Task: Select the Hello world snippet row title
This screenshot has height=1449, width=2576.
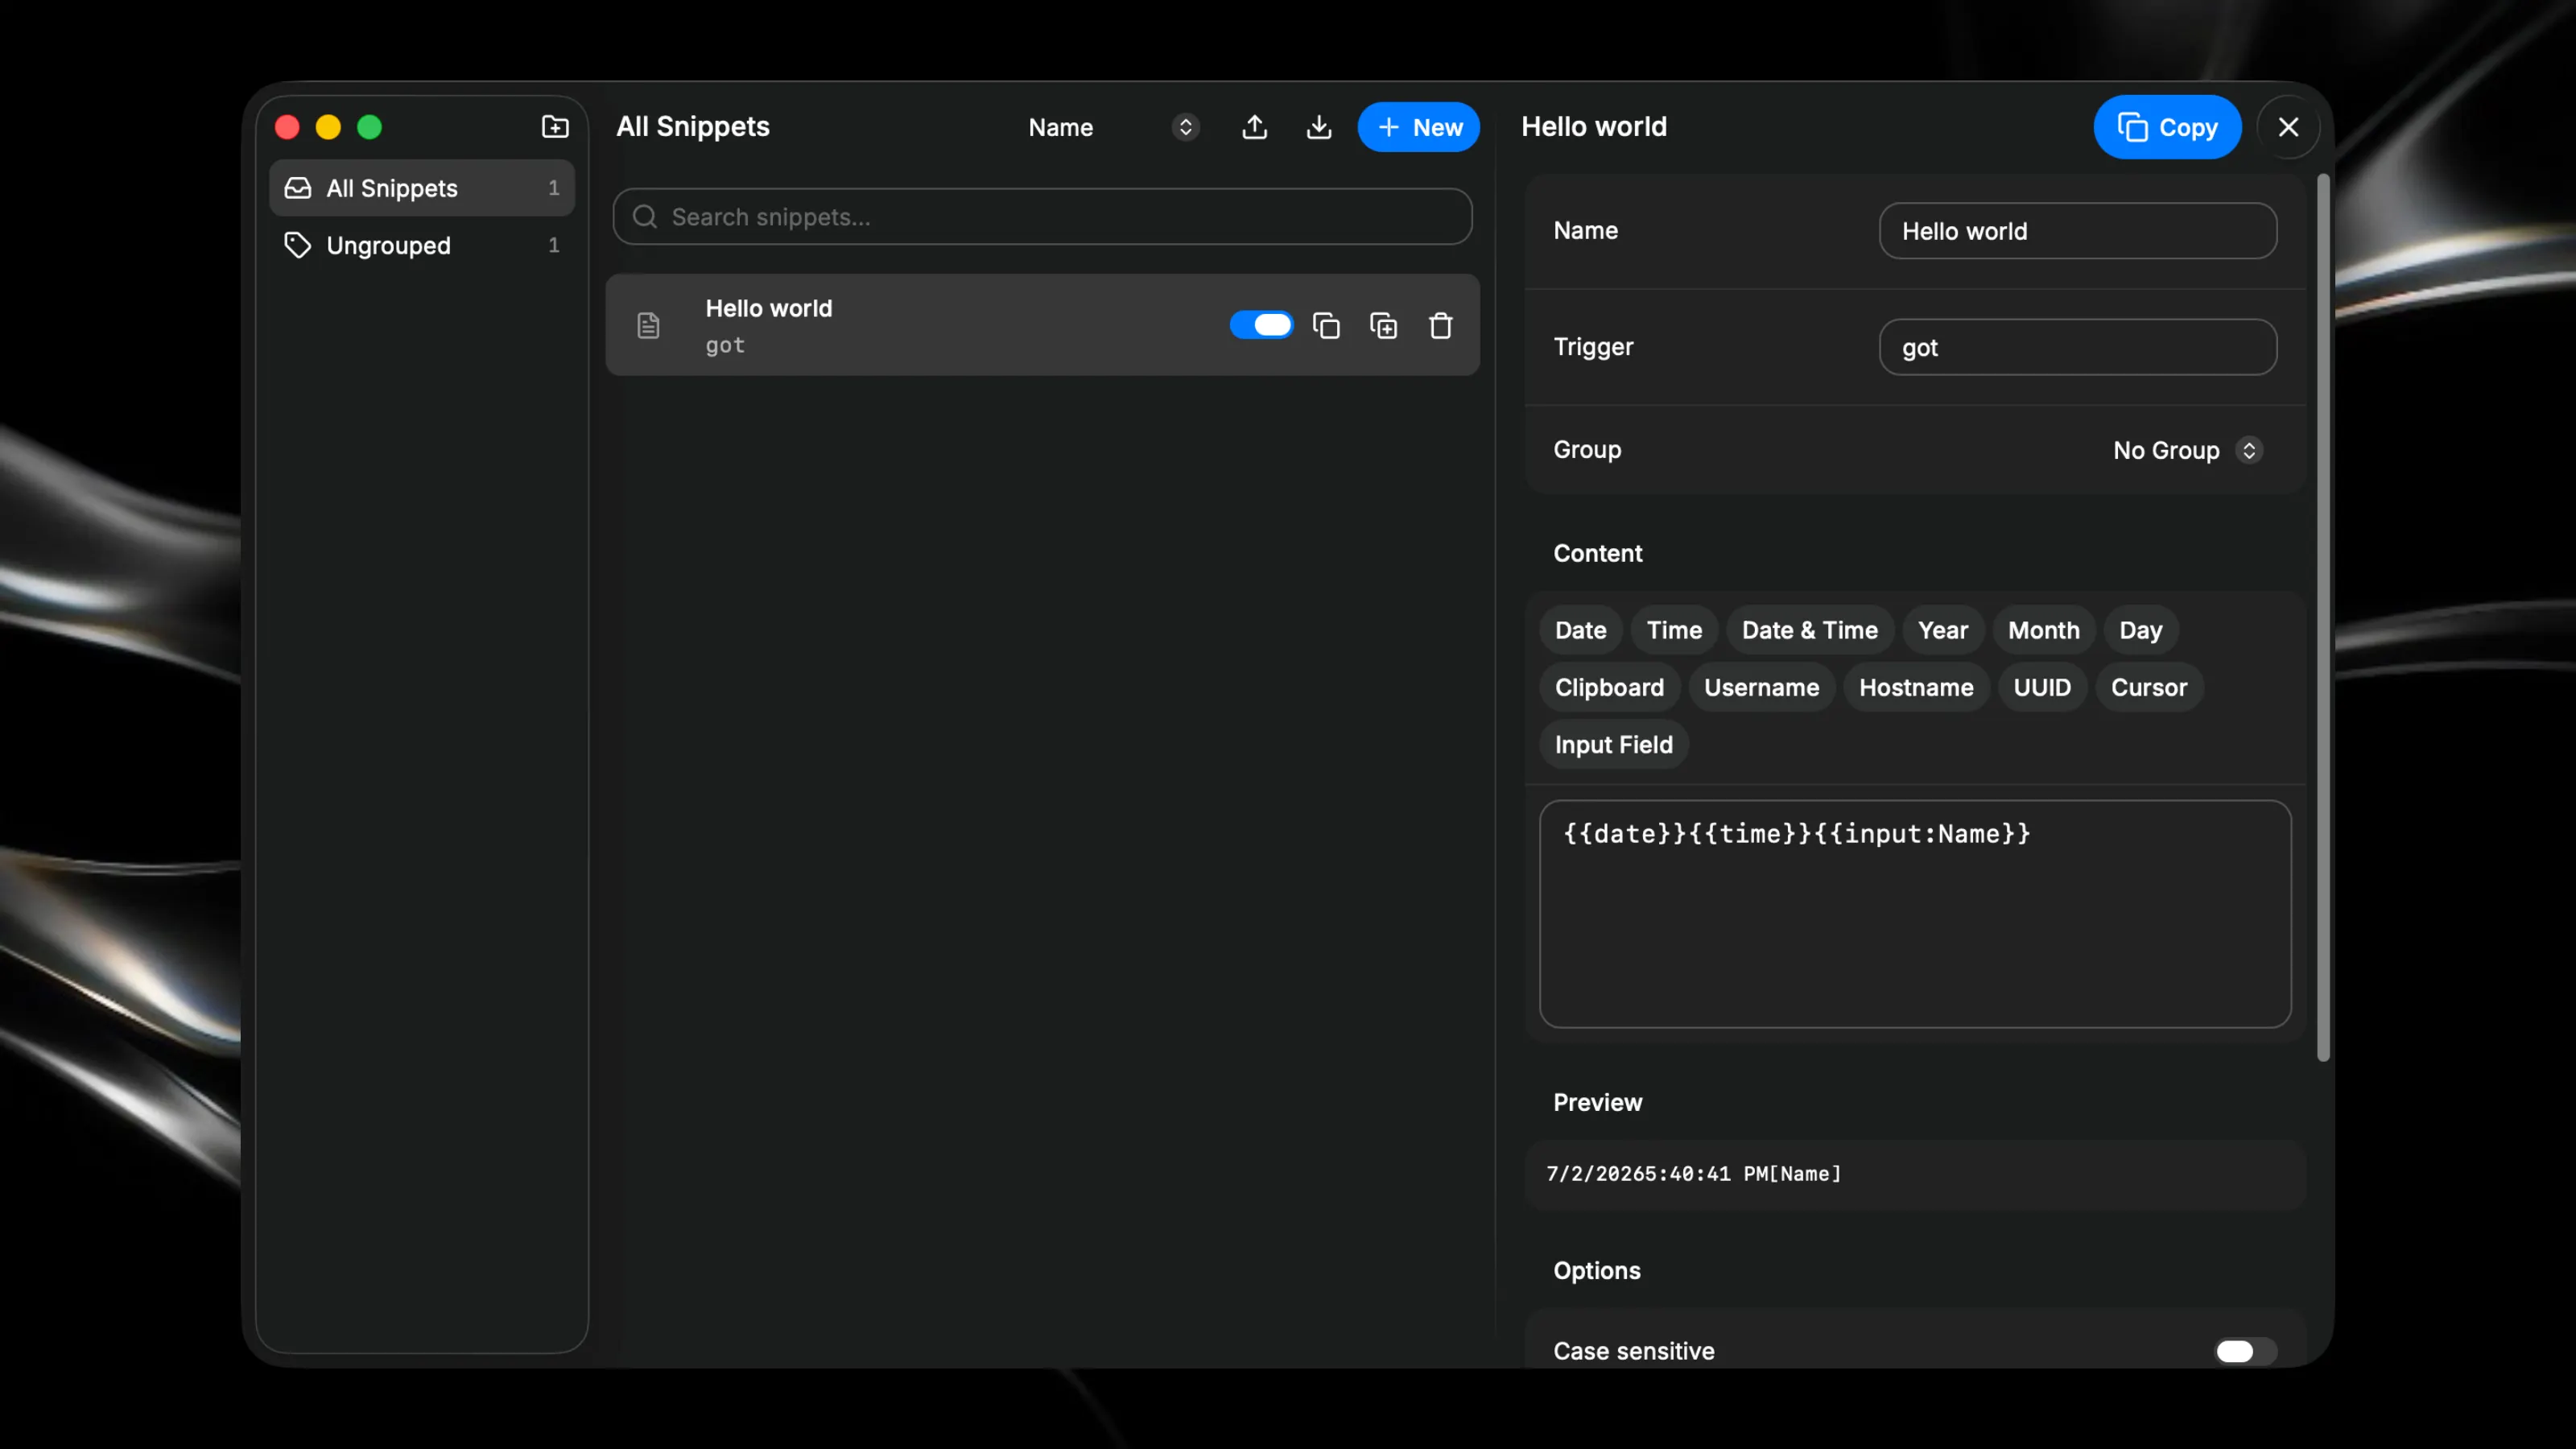Action: coord(768,308)
